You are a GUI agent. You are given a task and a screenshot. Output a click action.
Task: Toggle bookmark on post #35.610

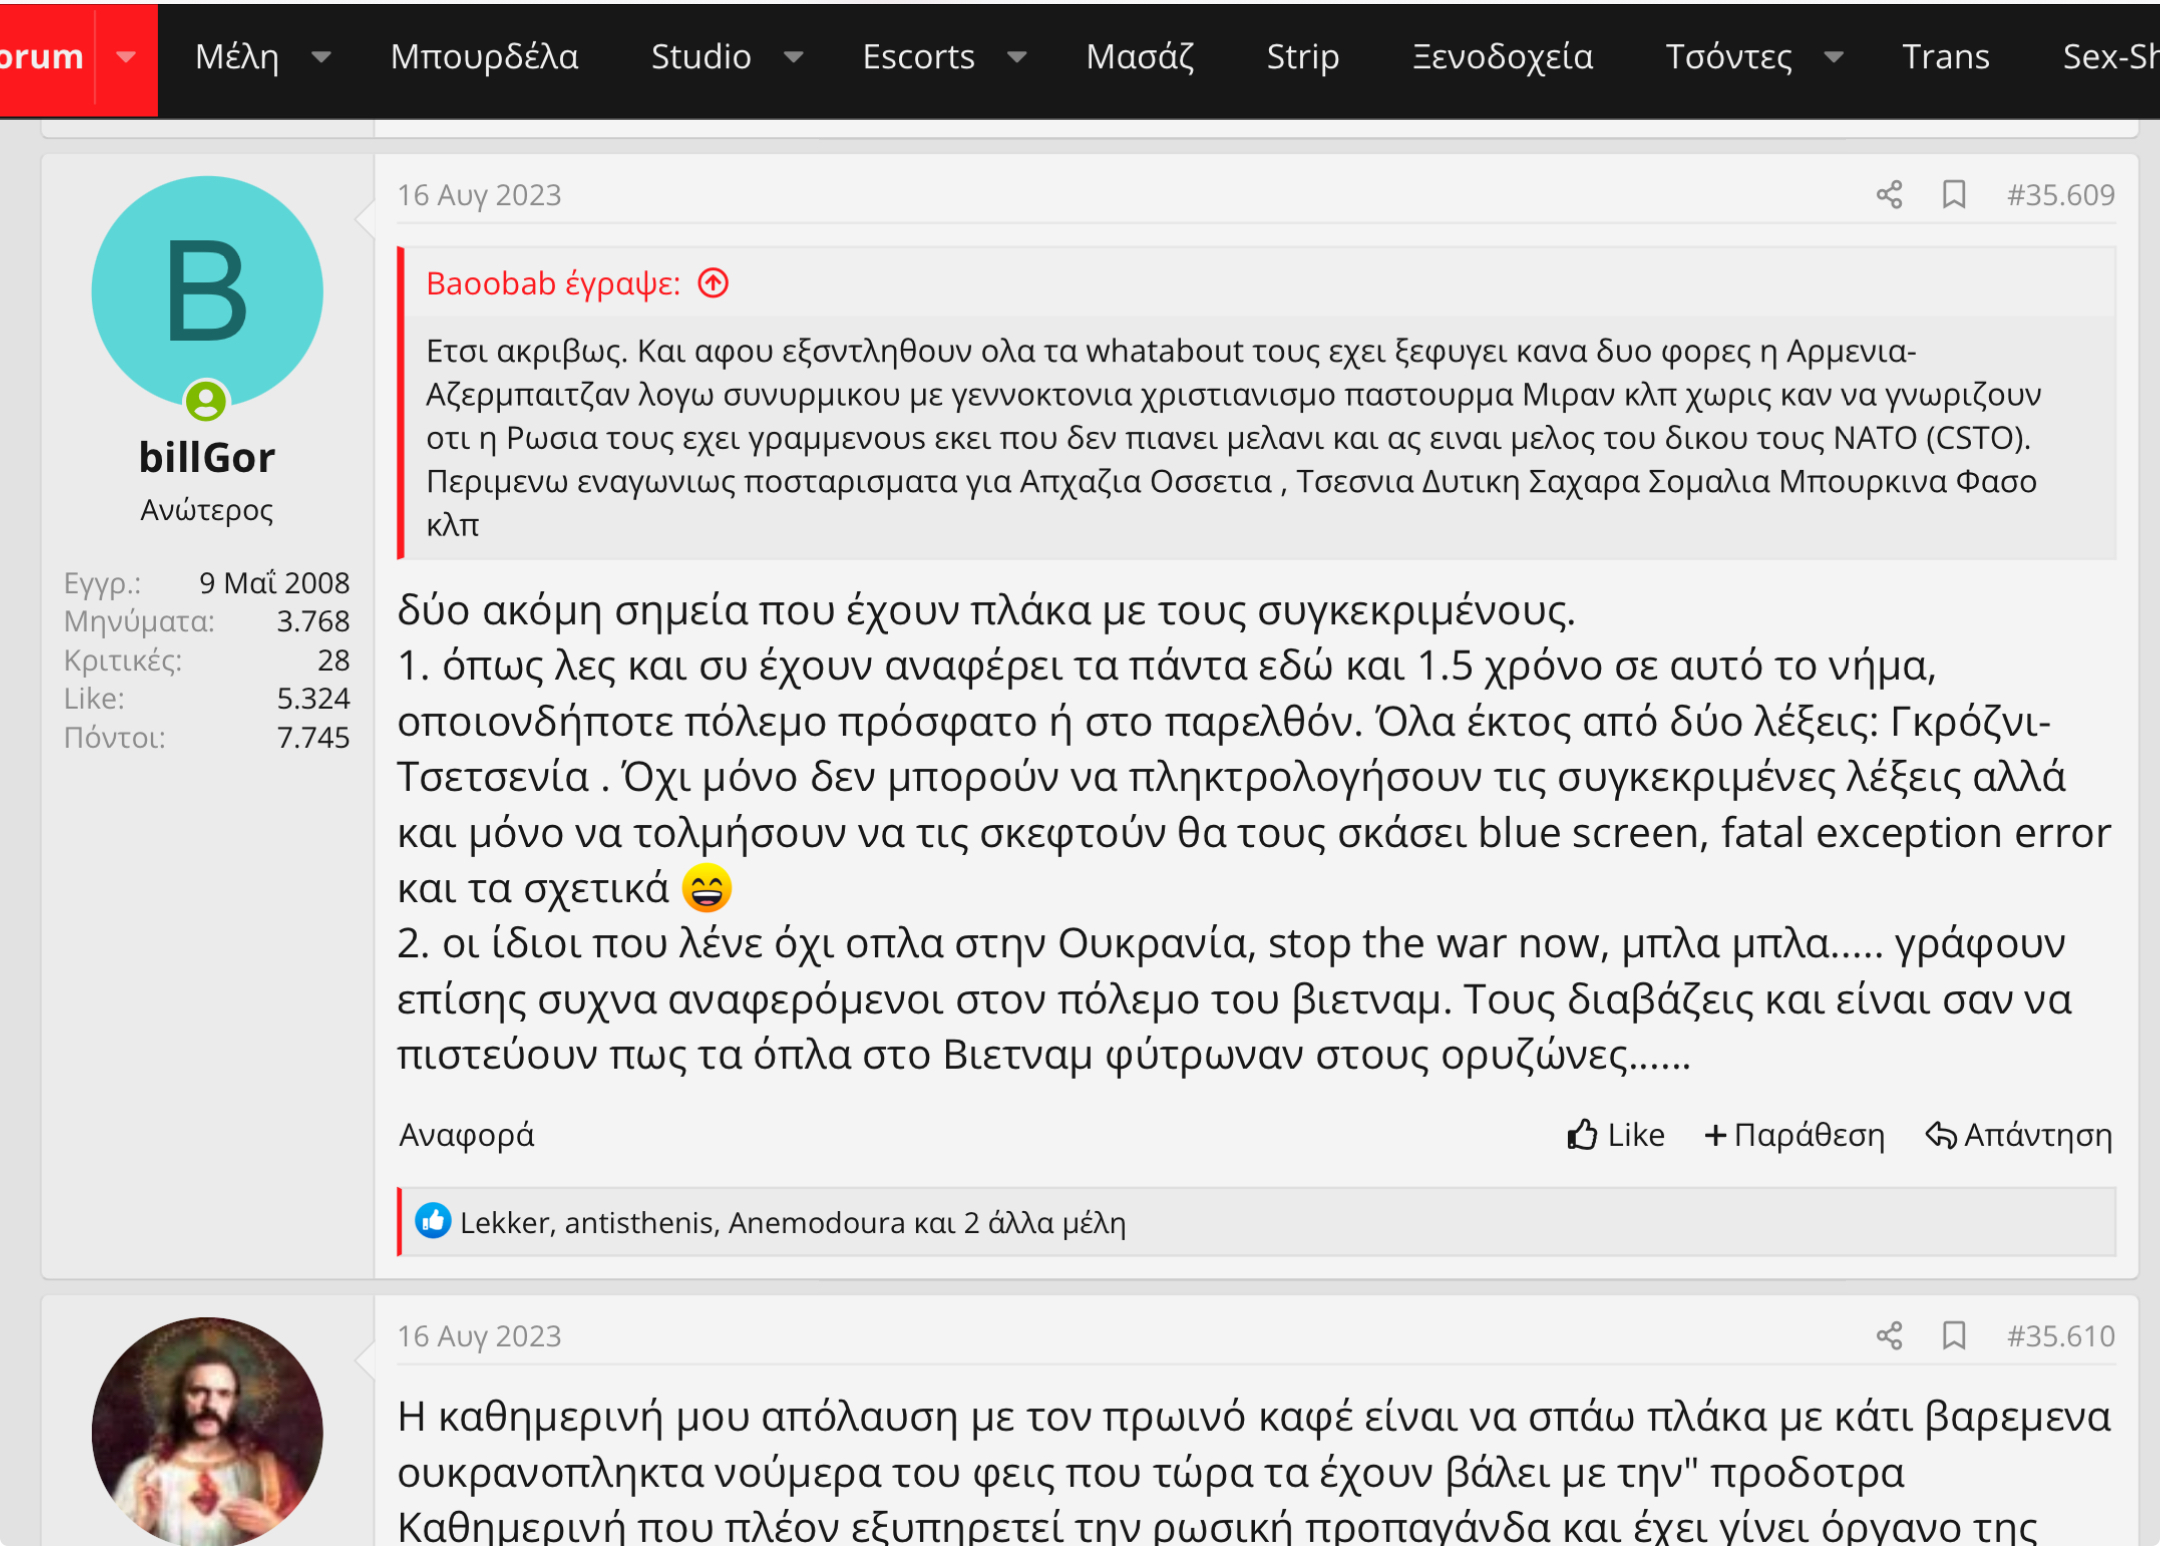tap(1953, 1335)
